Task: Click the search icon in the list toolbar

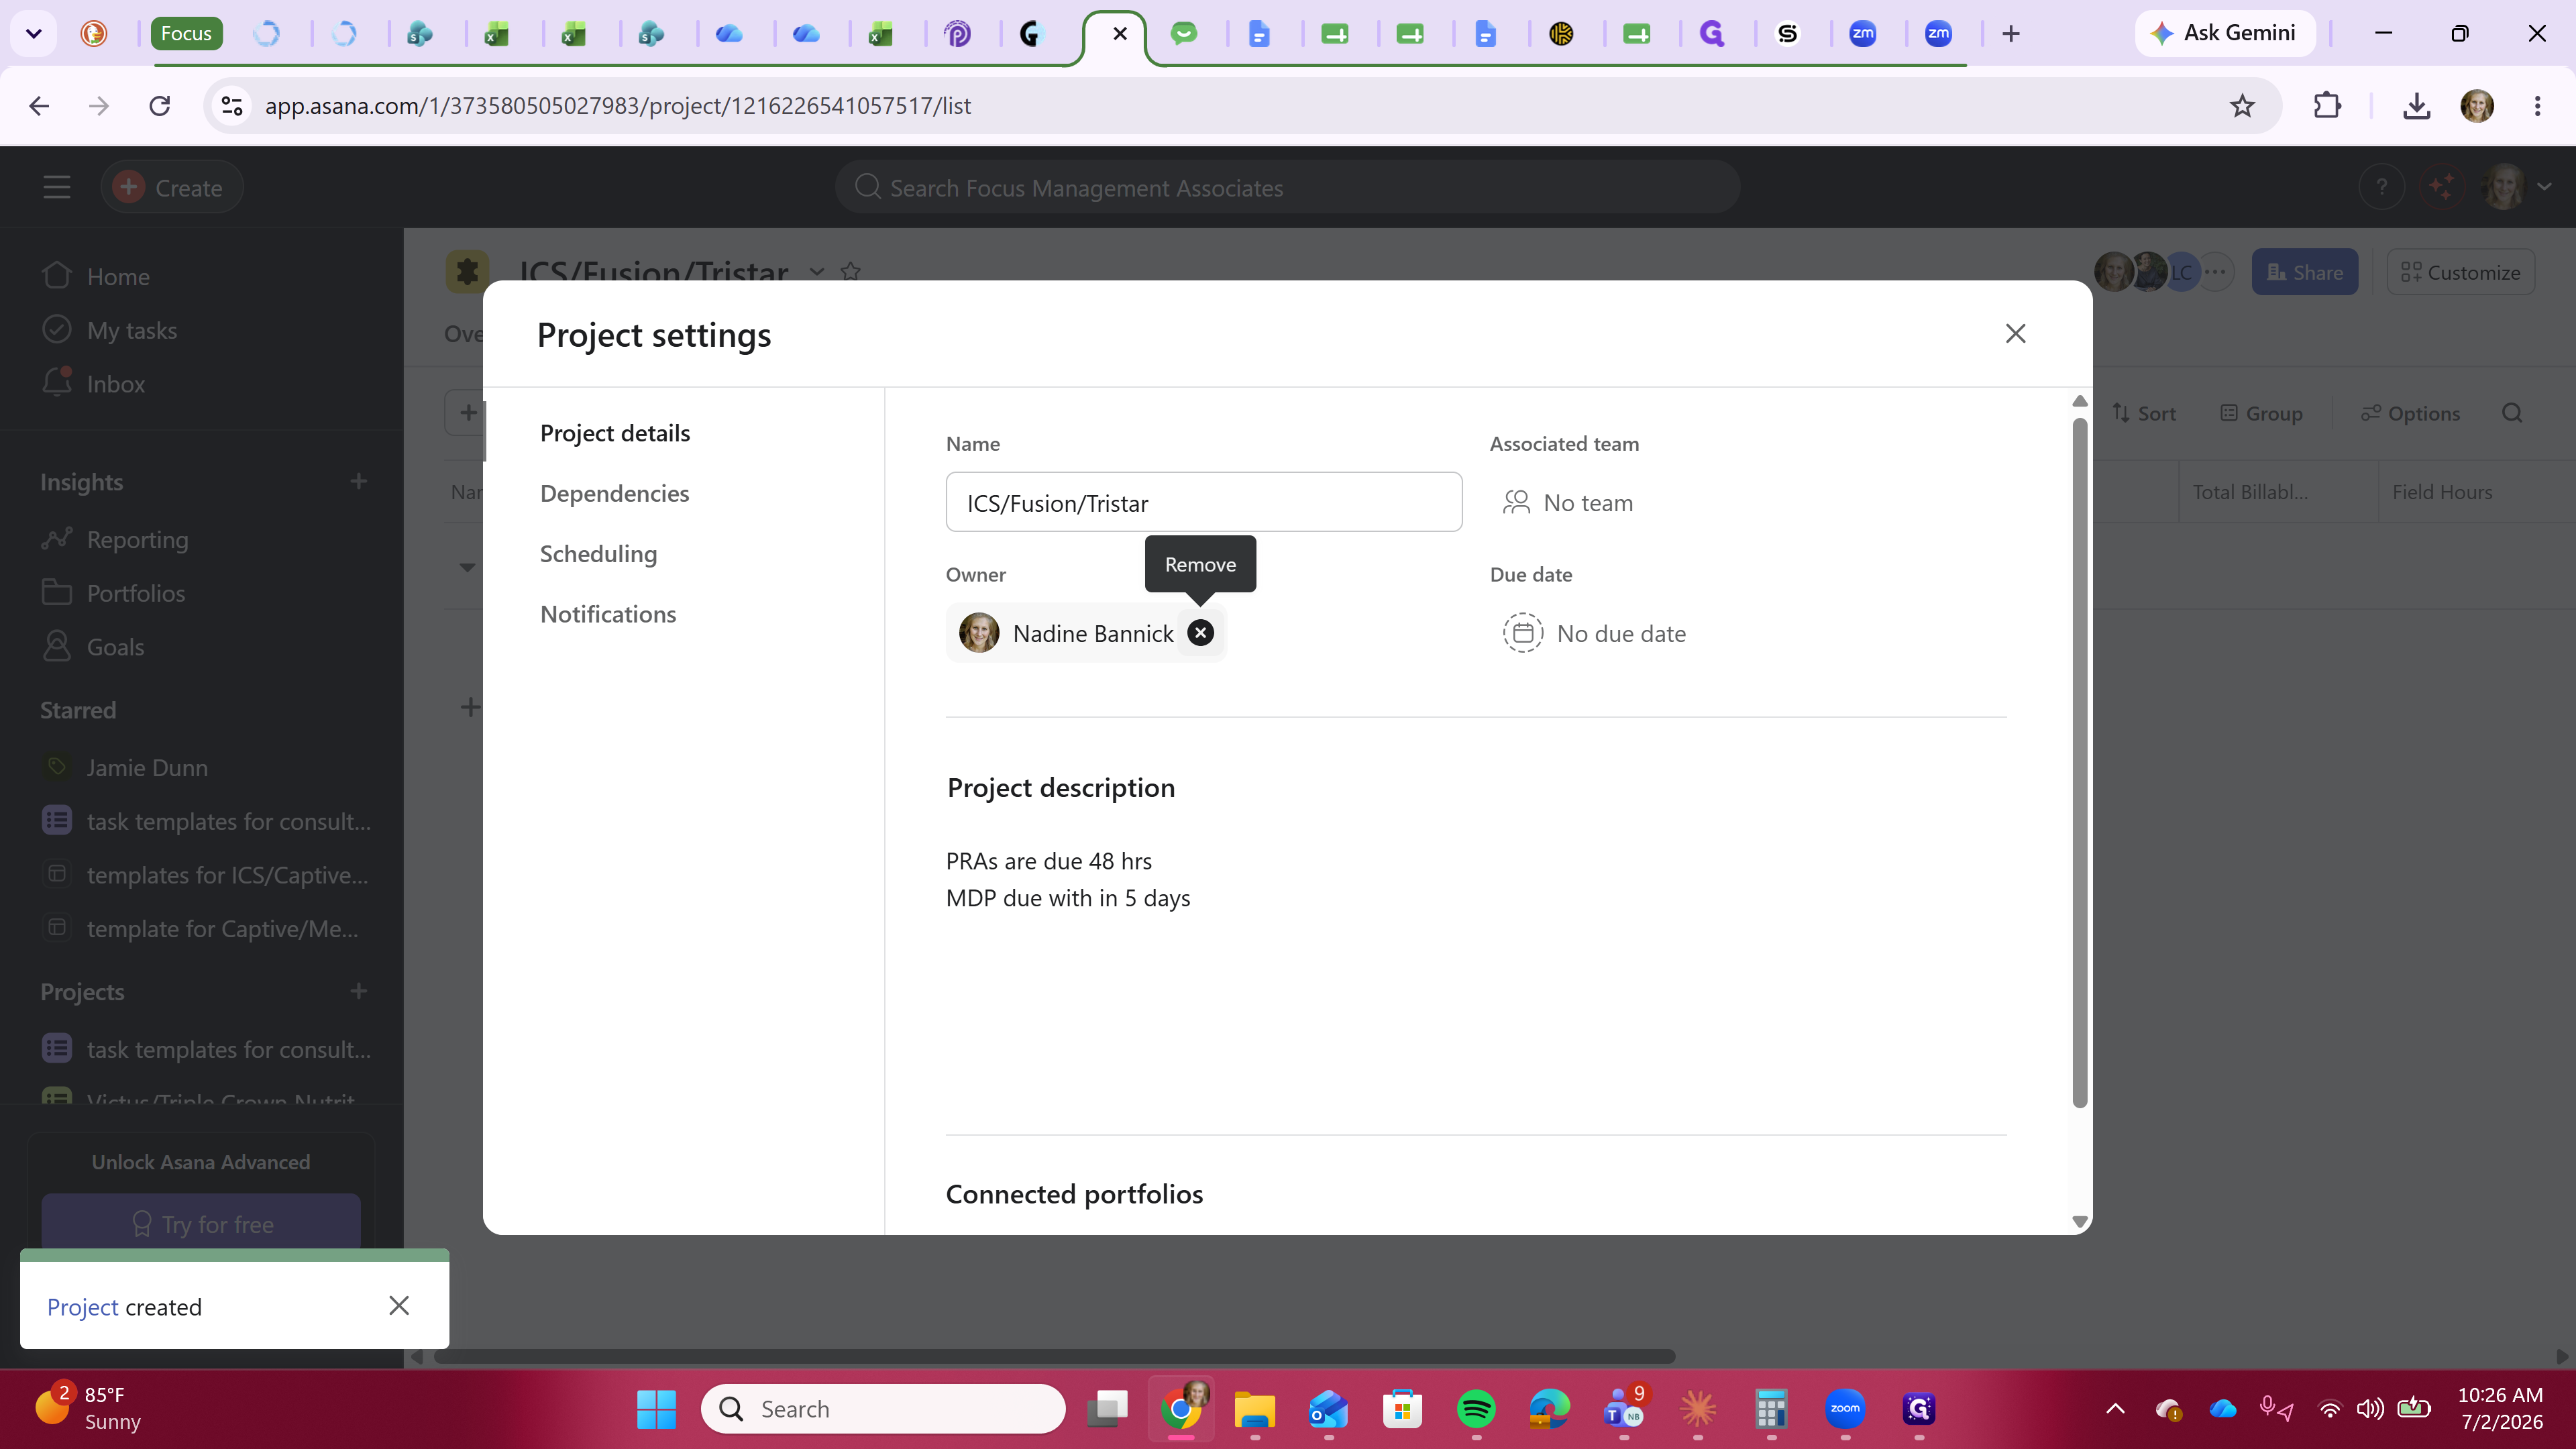Action: coord(2512,413)
